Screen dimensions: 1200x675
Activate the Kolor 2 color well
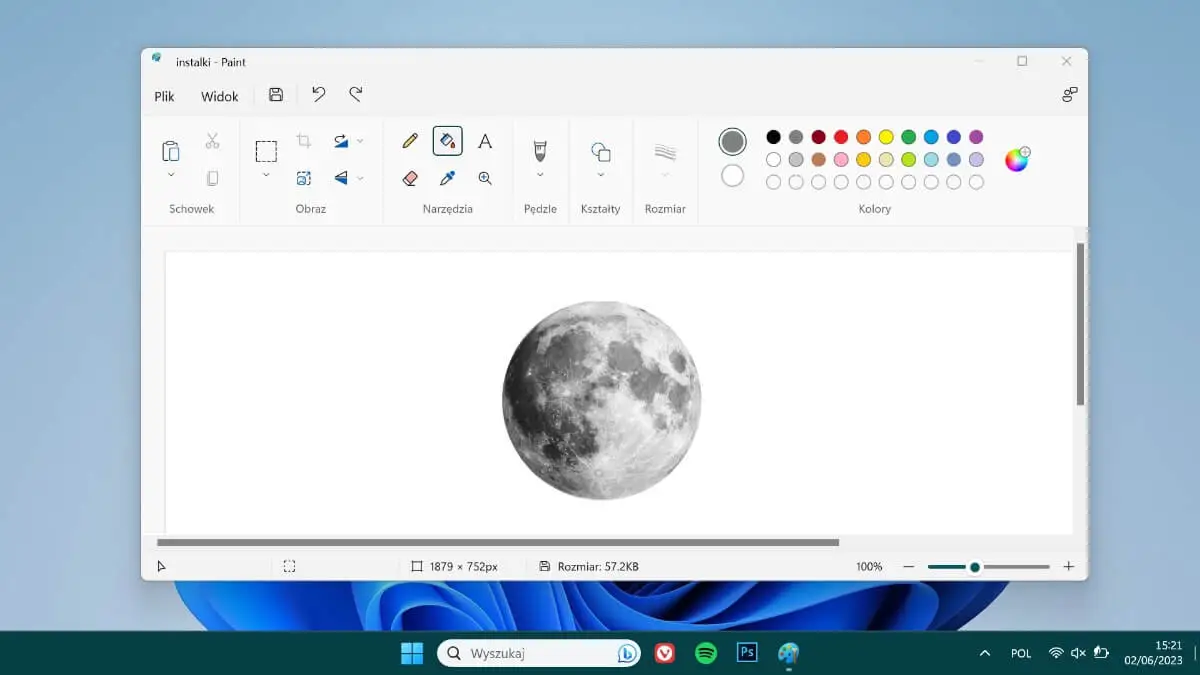tap(732, 176)
